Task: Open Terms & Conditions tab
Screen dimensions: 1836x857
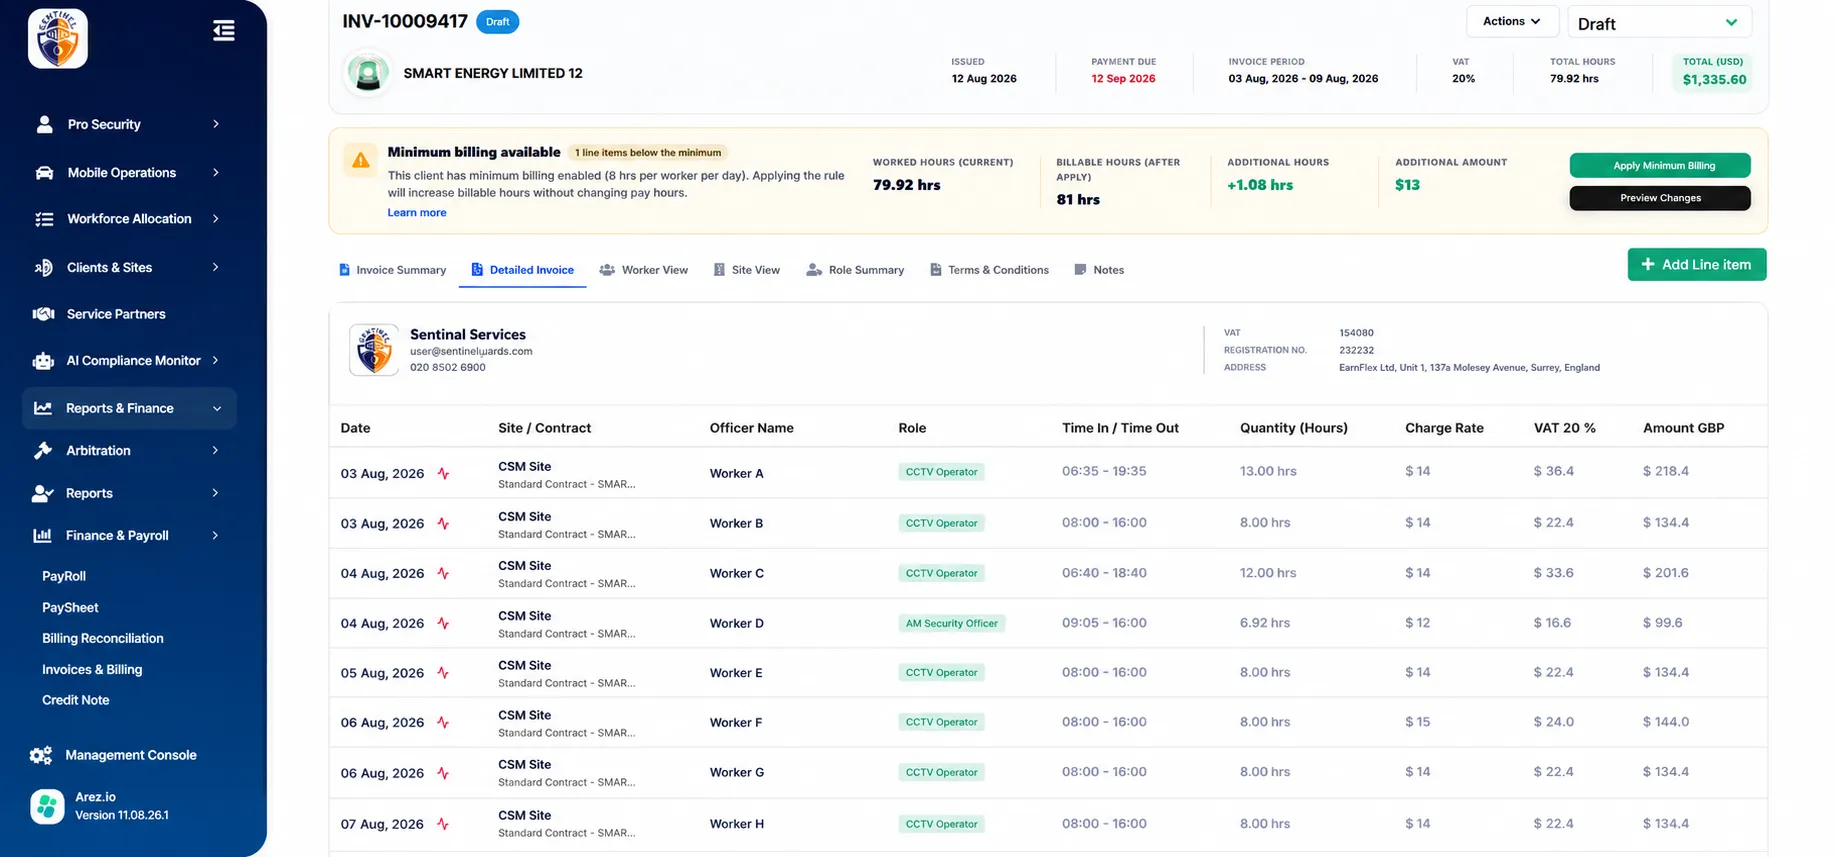Action: point(989,270)
